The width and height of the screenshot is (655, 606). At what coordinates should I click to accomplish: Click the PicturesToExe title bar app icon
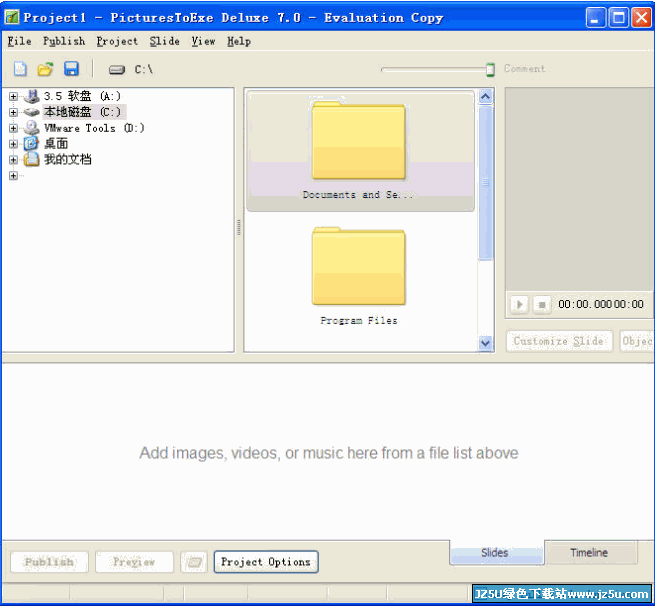pos(12,17)
